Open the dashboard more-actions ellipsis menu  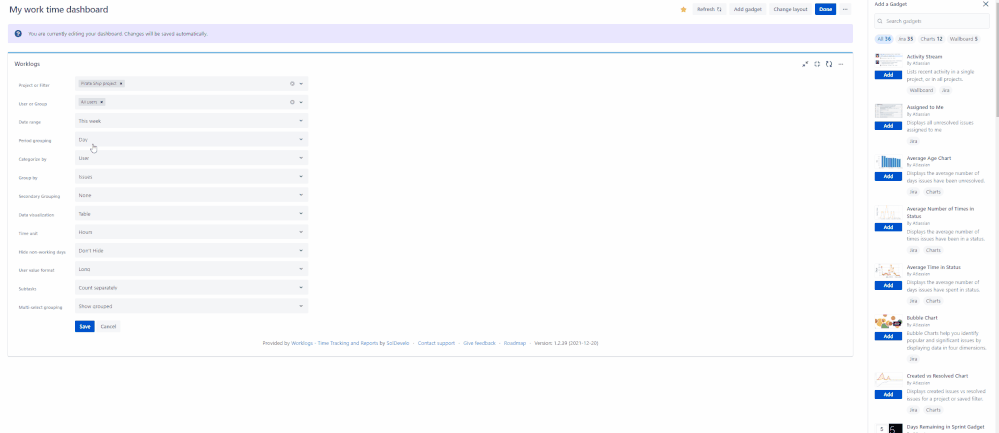pos(845,10)
